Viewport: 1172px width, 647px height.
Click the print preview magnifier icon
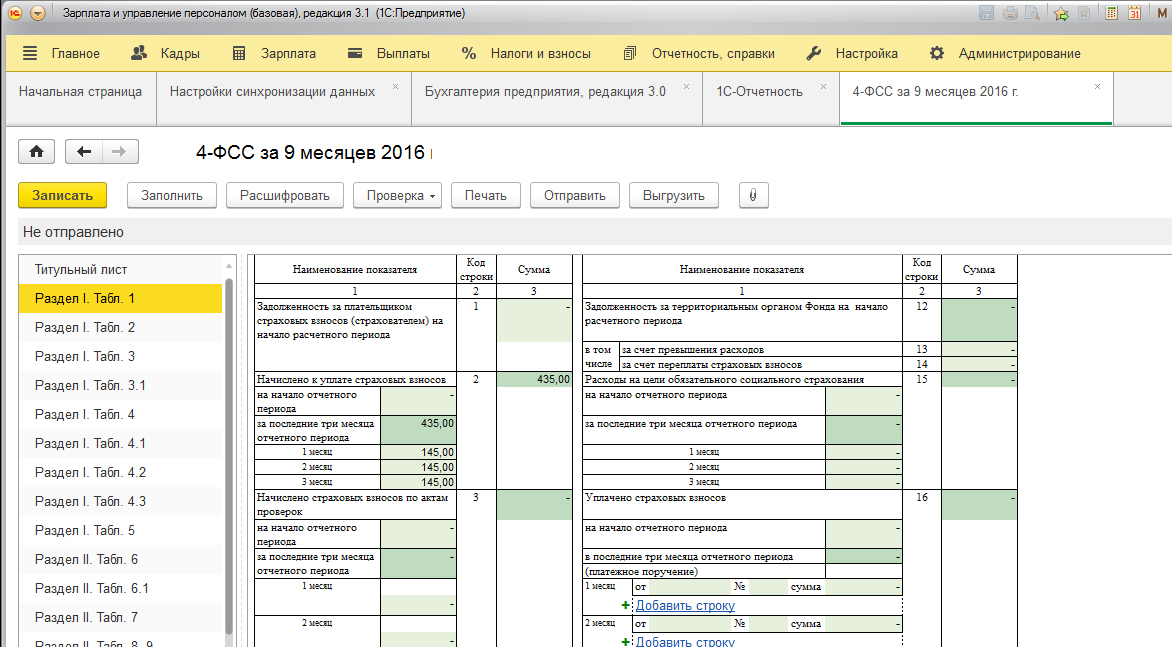point(1032,13)
